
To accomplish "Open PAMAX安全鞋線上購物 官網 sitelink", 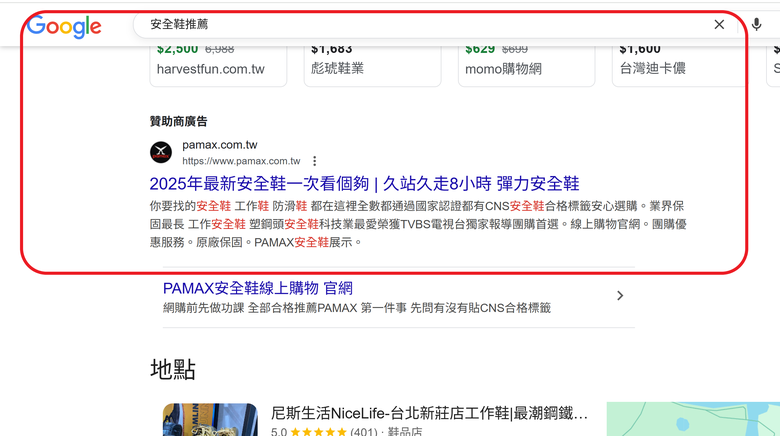I will pyautogui.click(x=258, y=288).
